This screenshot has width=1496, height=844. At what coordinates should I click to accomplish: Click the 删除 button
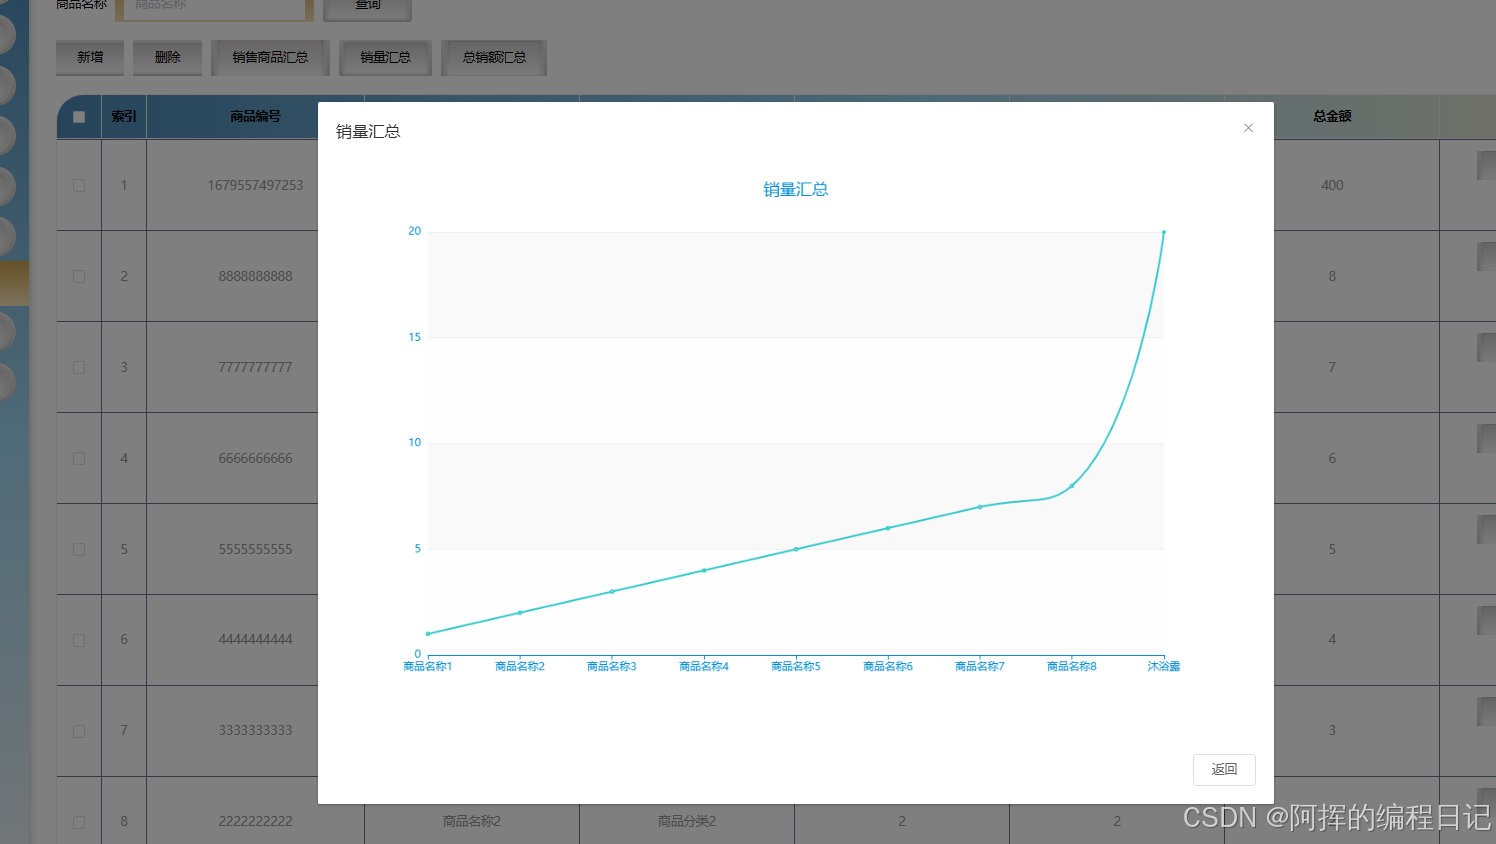tap(167, 57)
